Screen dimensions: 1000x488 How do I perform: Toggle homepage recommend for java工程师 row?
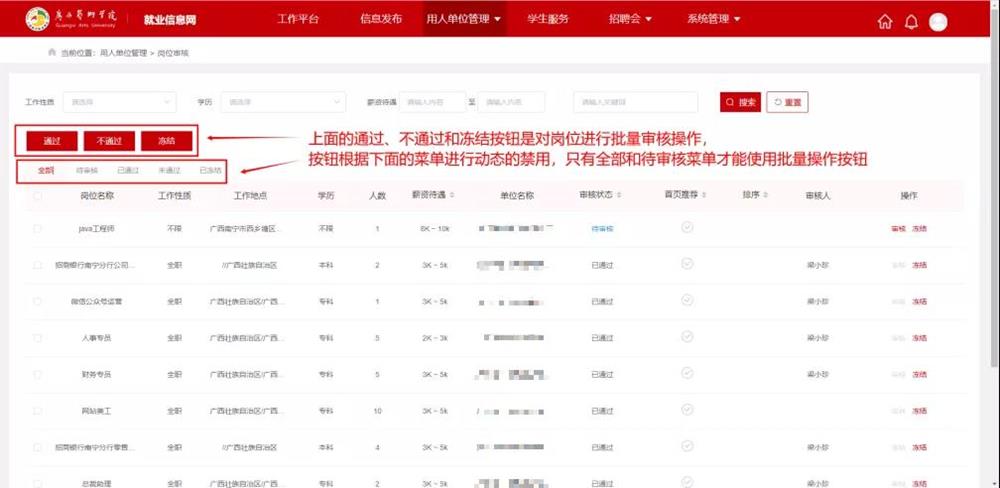tap(686, 228)
